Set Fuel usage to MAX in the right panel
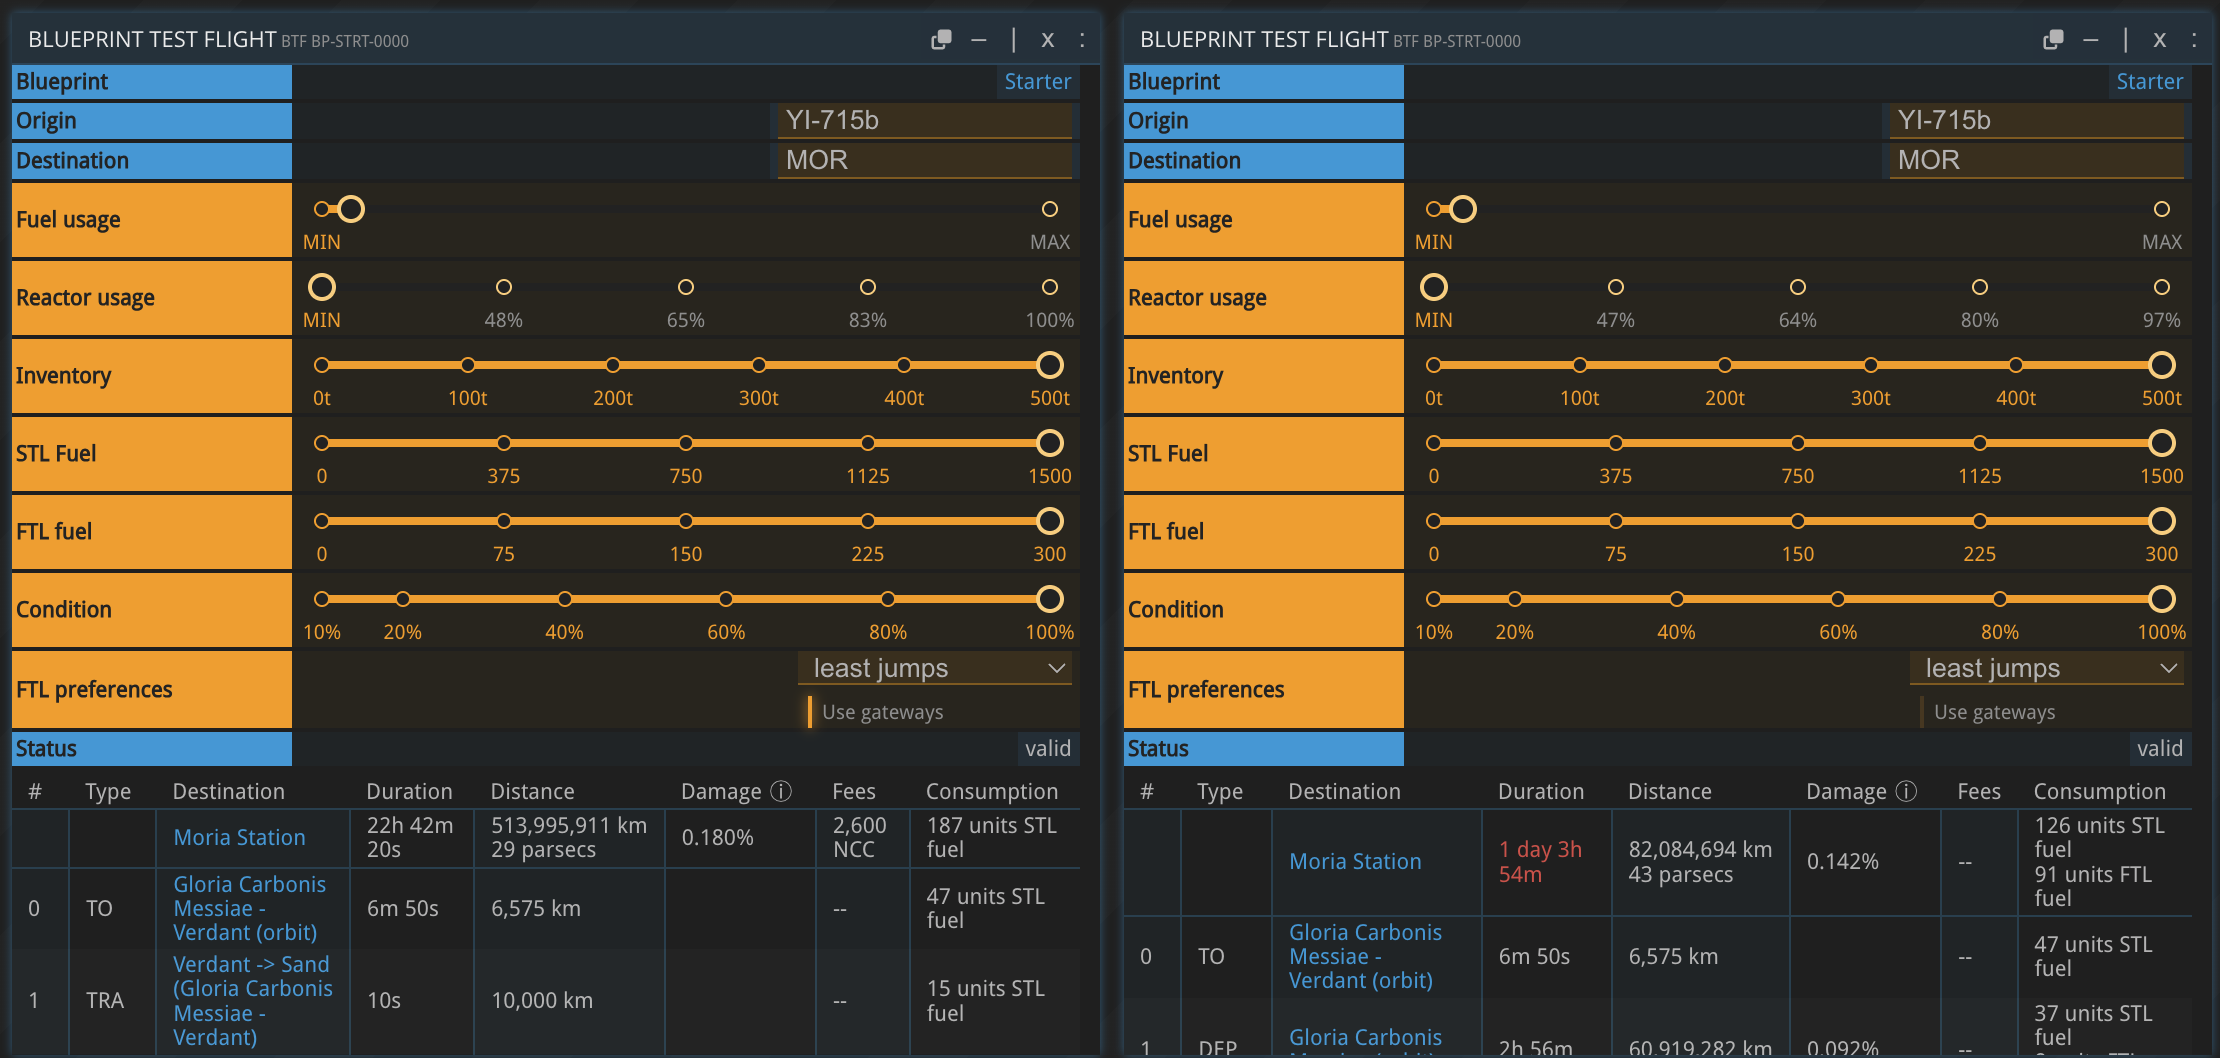 (x=2161, y=209)
